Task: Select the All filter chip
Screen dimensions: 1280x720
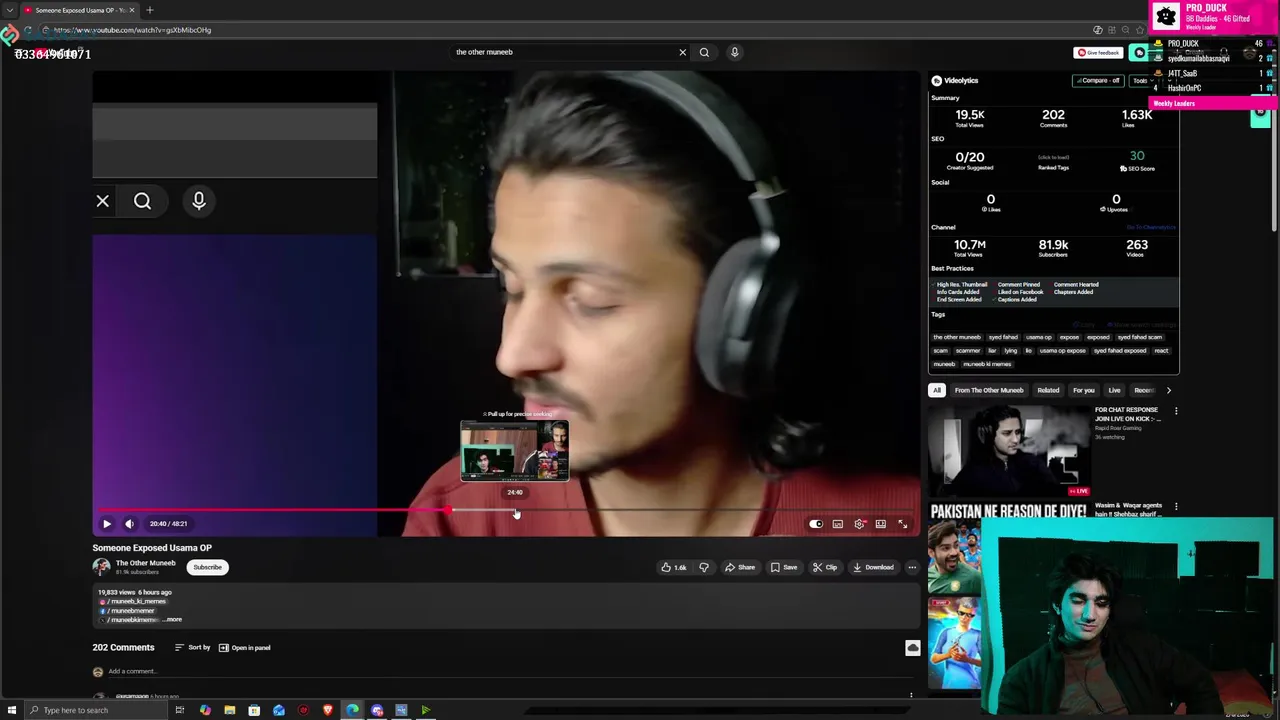Action: tap(937, 390)
